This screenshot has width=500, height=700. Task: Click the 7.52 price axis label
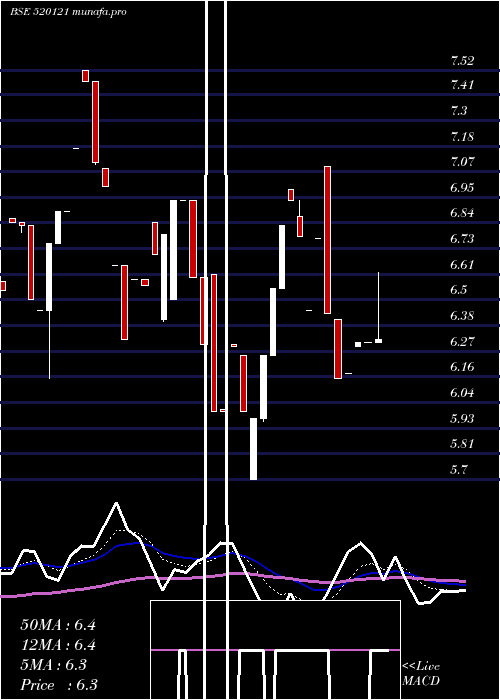[x=462, y=61]
